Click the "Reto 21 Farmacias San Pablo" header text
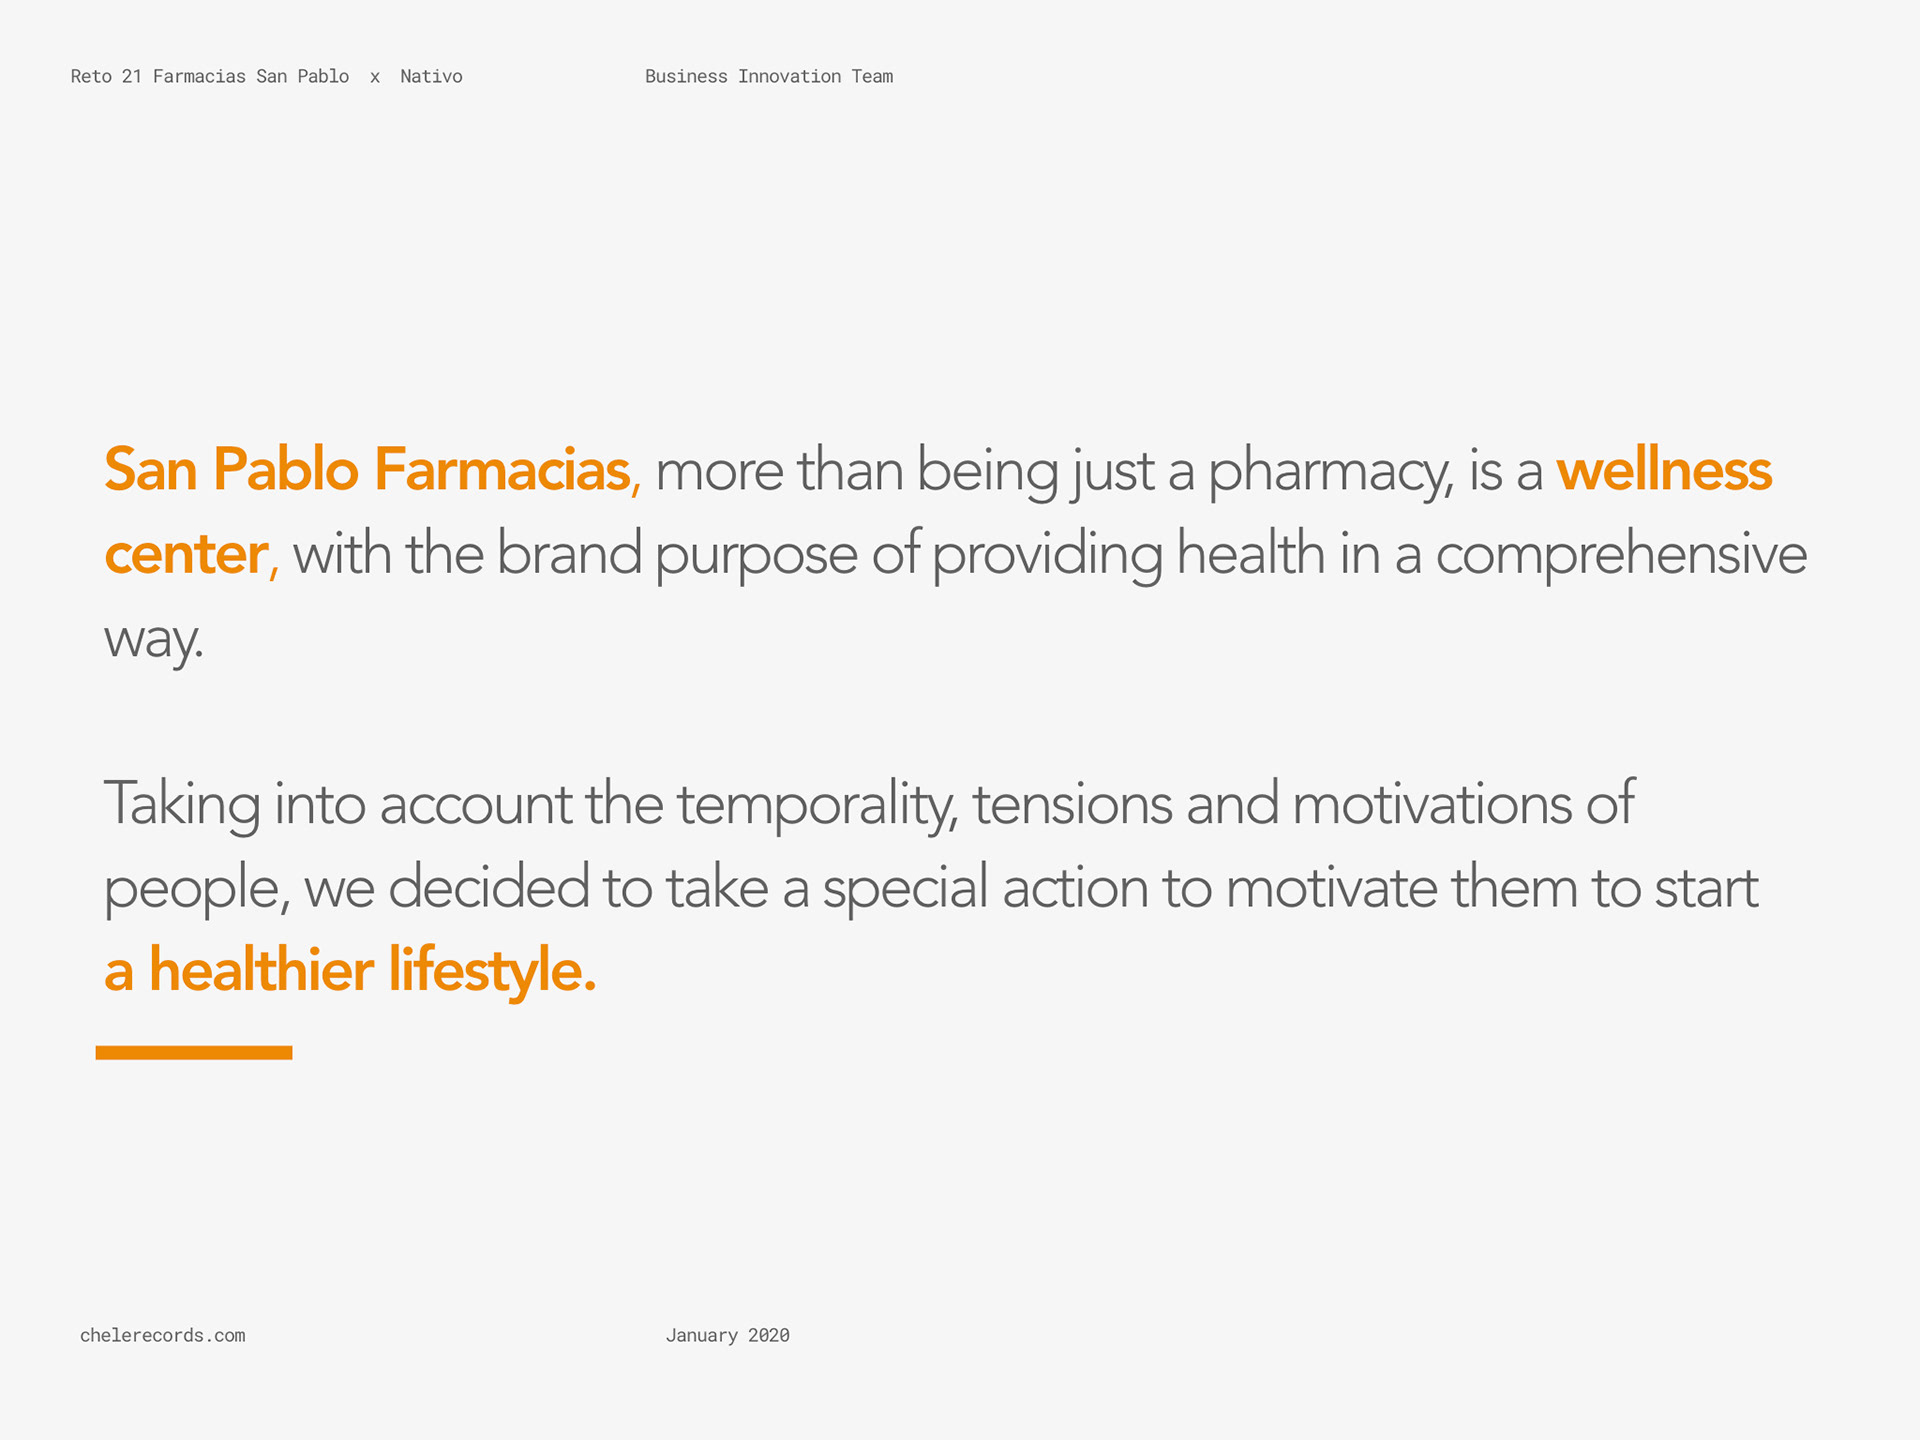The image size is (1920, 1440). 209,76
